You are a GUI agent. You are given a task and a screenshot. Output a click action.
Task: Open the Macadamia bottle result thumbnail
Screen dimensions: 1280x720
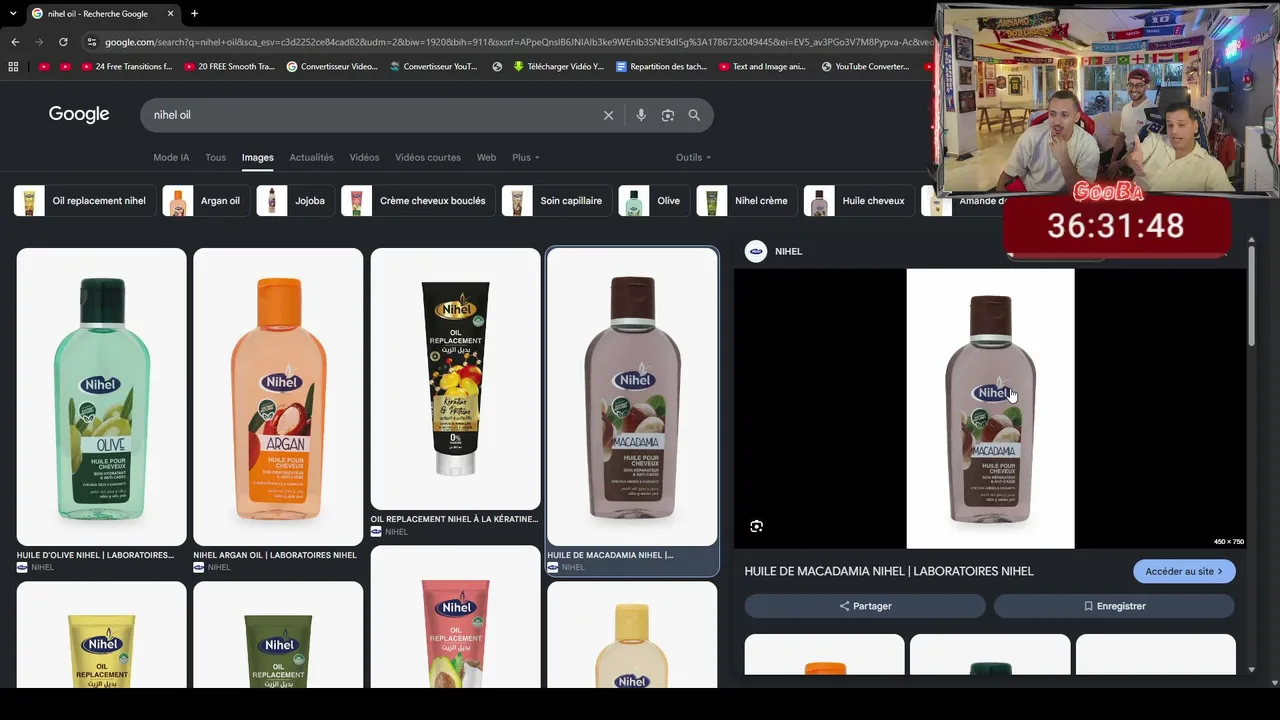click(x=632, y=397)
